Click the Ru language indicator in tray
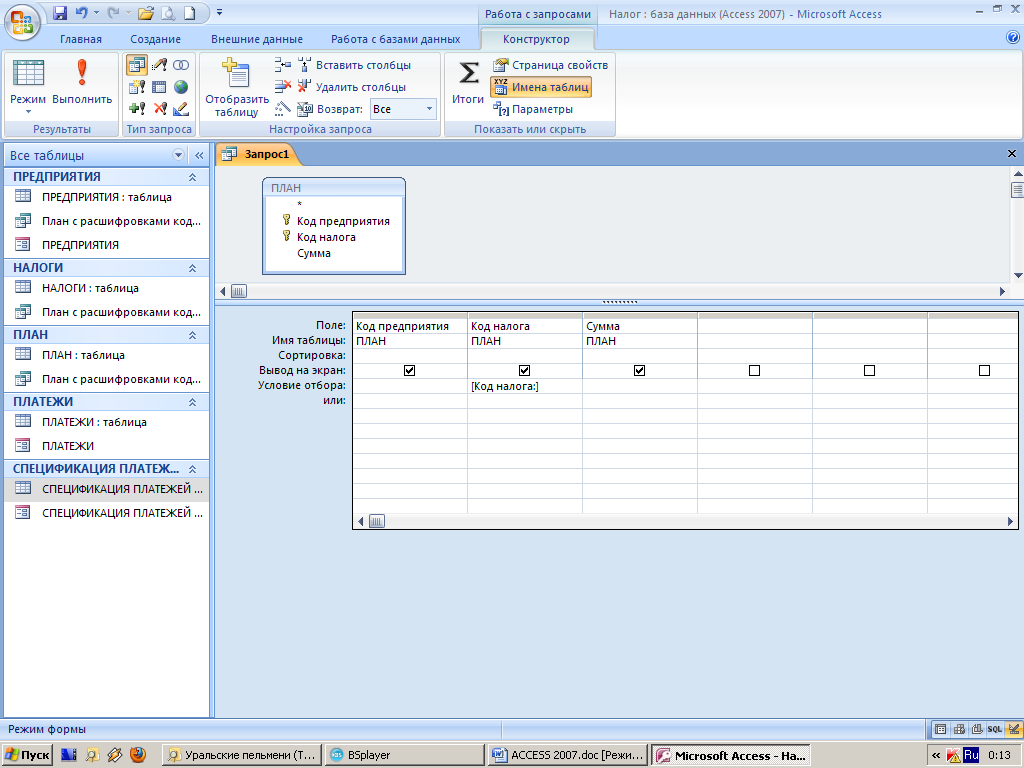Viewport: 1024px width, 768px height. 971,755
